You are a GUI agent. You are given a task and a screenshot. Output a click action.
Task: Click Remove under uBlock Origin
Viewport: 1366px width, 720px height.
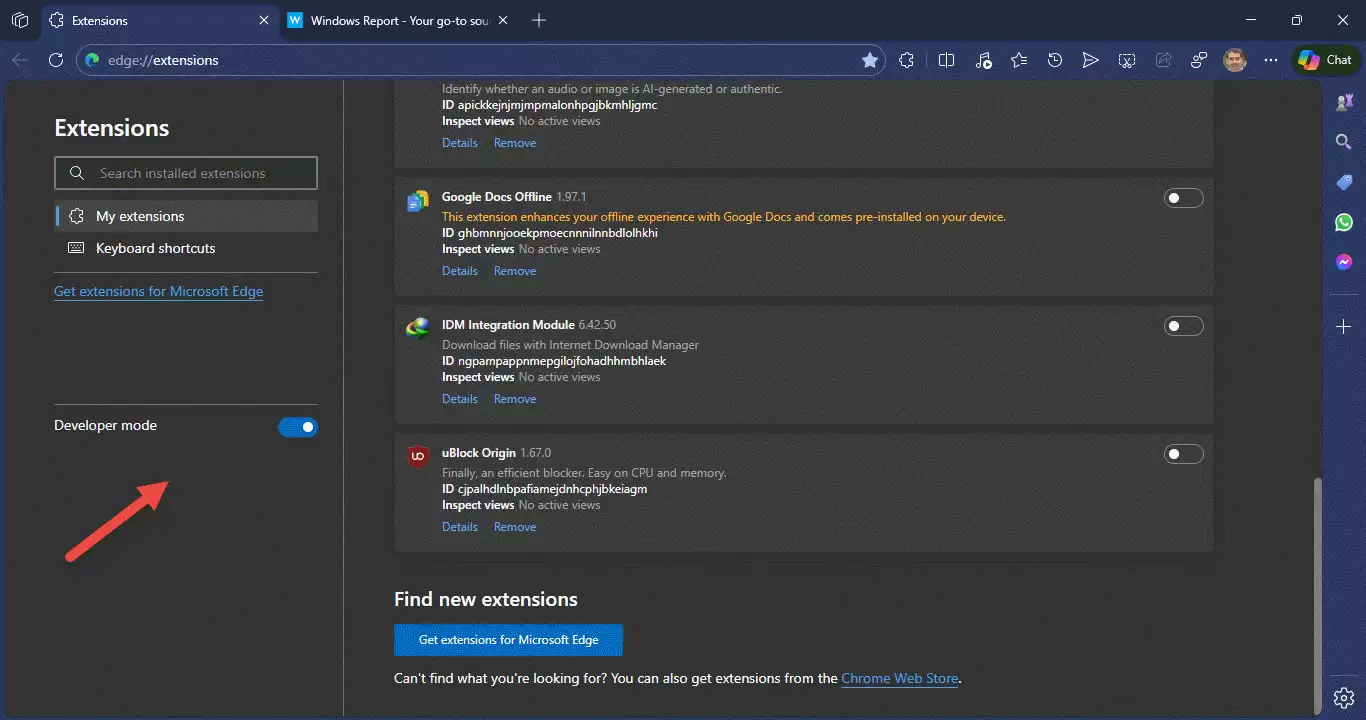pyautogui.click(x=514, y=527)
